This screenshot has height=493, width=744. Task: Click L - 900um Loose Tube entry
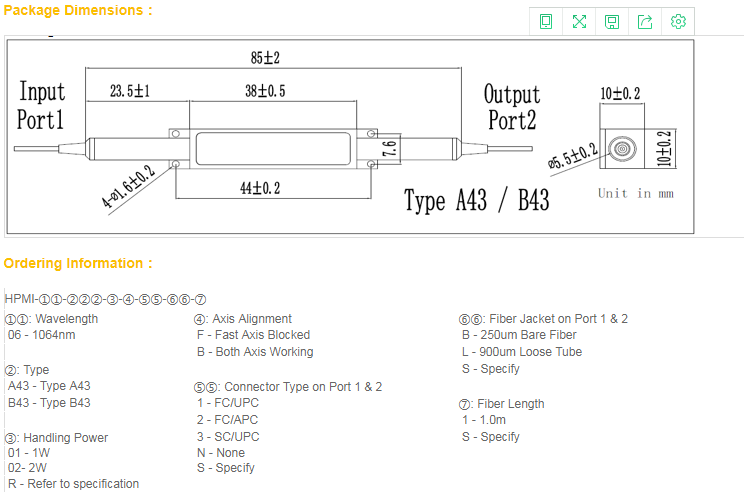pos(521,352)
